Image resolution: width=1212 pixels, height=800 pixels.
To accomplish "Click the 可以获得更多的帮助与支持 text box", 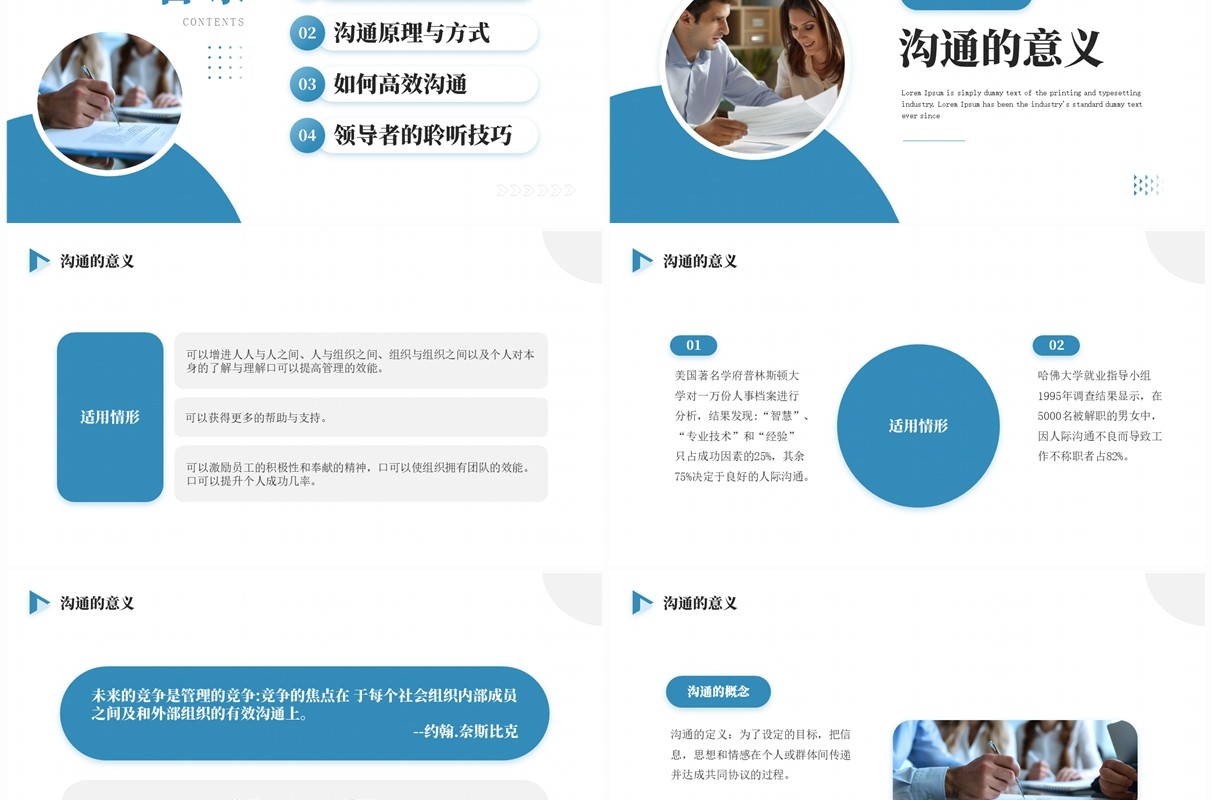I will coord(361,417).
